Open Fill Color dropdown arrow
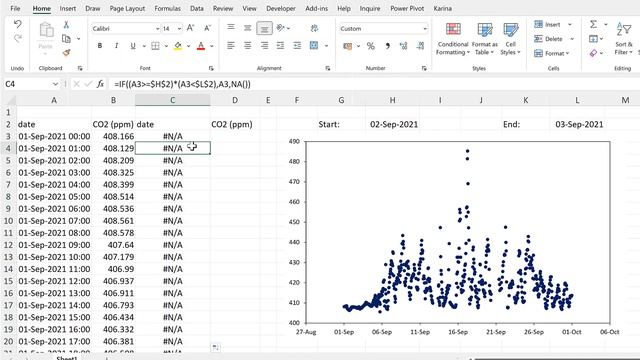 (189, 46)
